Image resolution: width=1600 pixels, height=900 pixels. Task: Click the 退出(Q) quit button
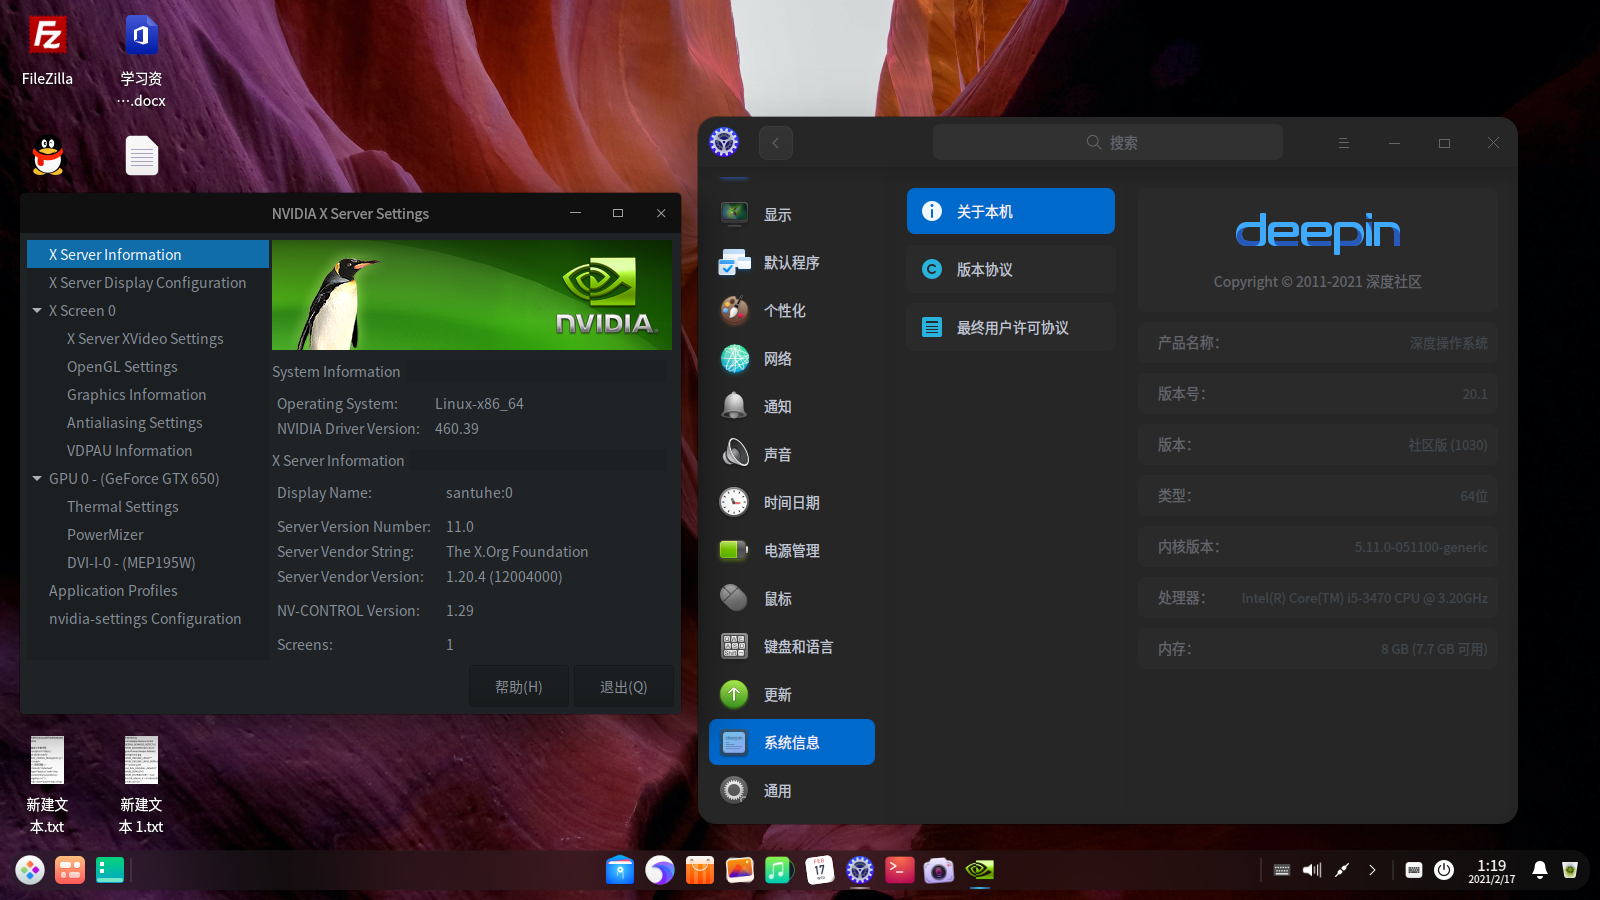(x=624, y=687)
